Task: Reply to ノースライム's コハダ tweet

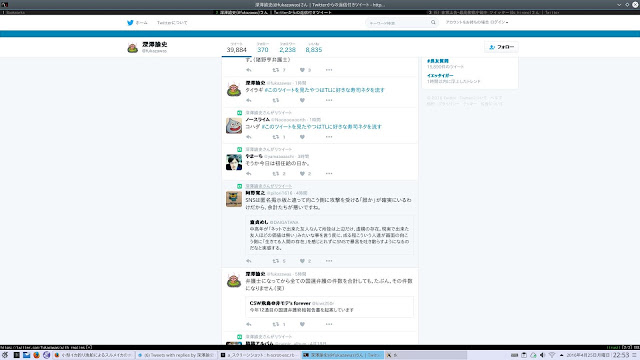Action: [249, 137]
